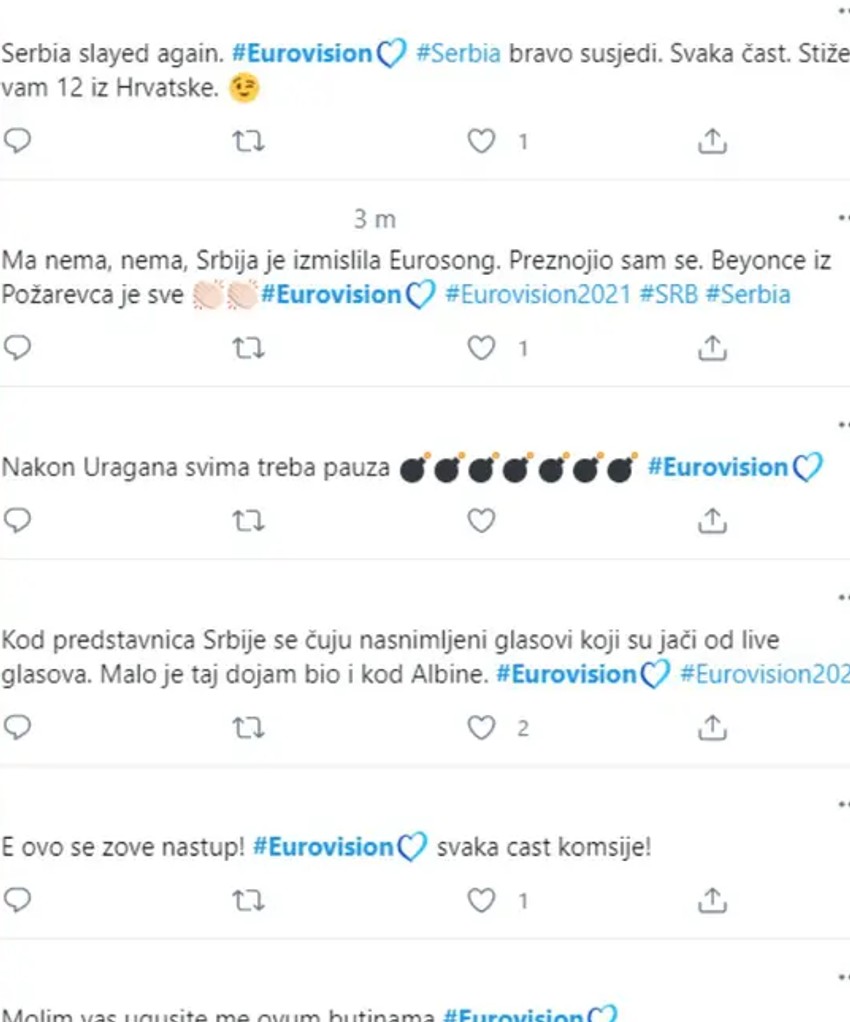Like the 'Beyonce iz Požarevca' tweet

[482, 348]
